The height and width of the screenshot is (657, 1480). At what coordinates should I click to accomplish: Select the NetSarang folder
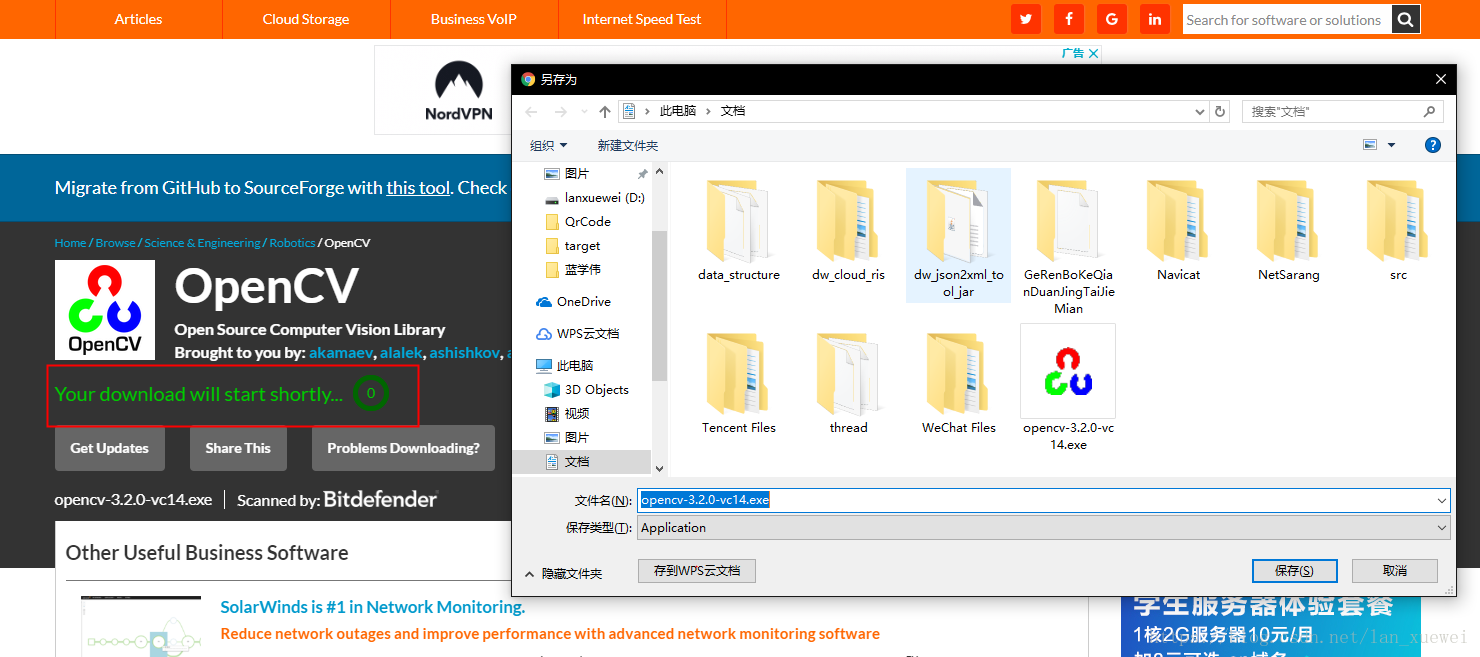[x=1288, y=232]
